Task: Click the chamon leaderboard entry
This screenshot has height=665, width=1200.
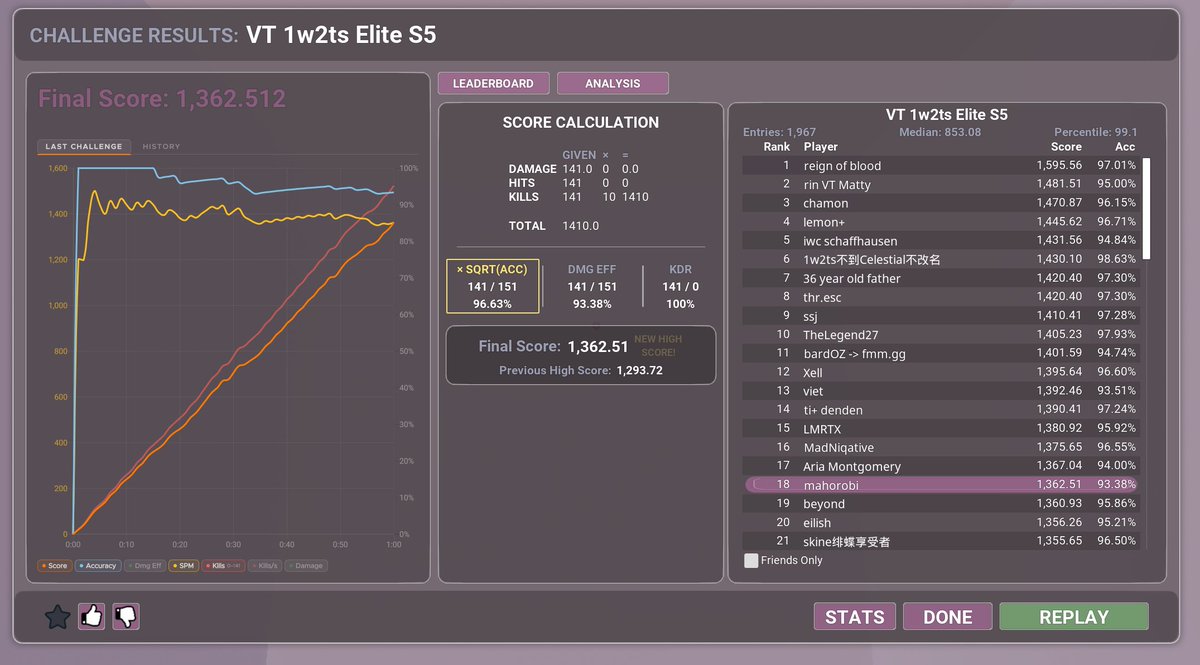Action: click(943, 203)
